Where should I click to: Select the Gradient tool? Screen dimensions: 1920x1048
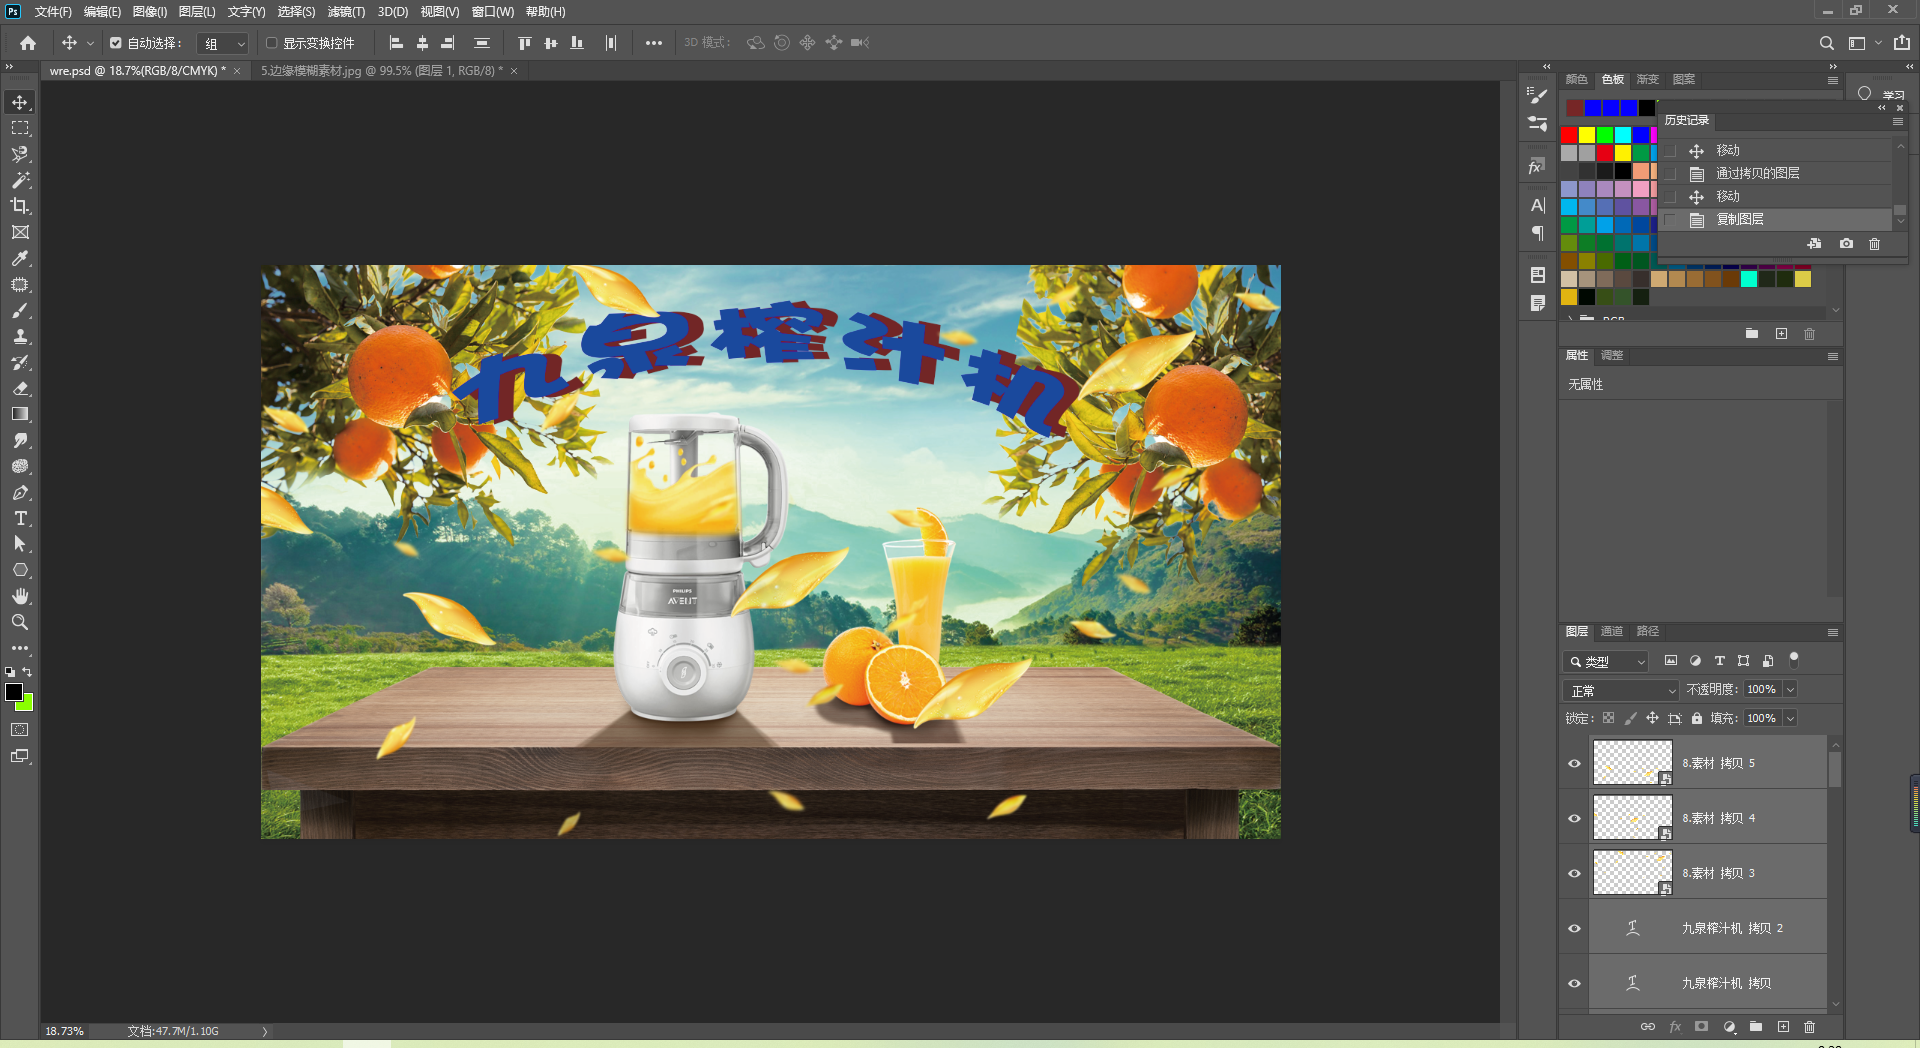(x=20, y=414)
